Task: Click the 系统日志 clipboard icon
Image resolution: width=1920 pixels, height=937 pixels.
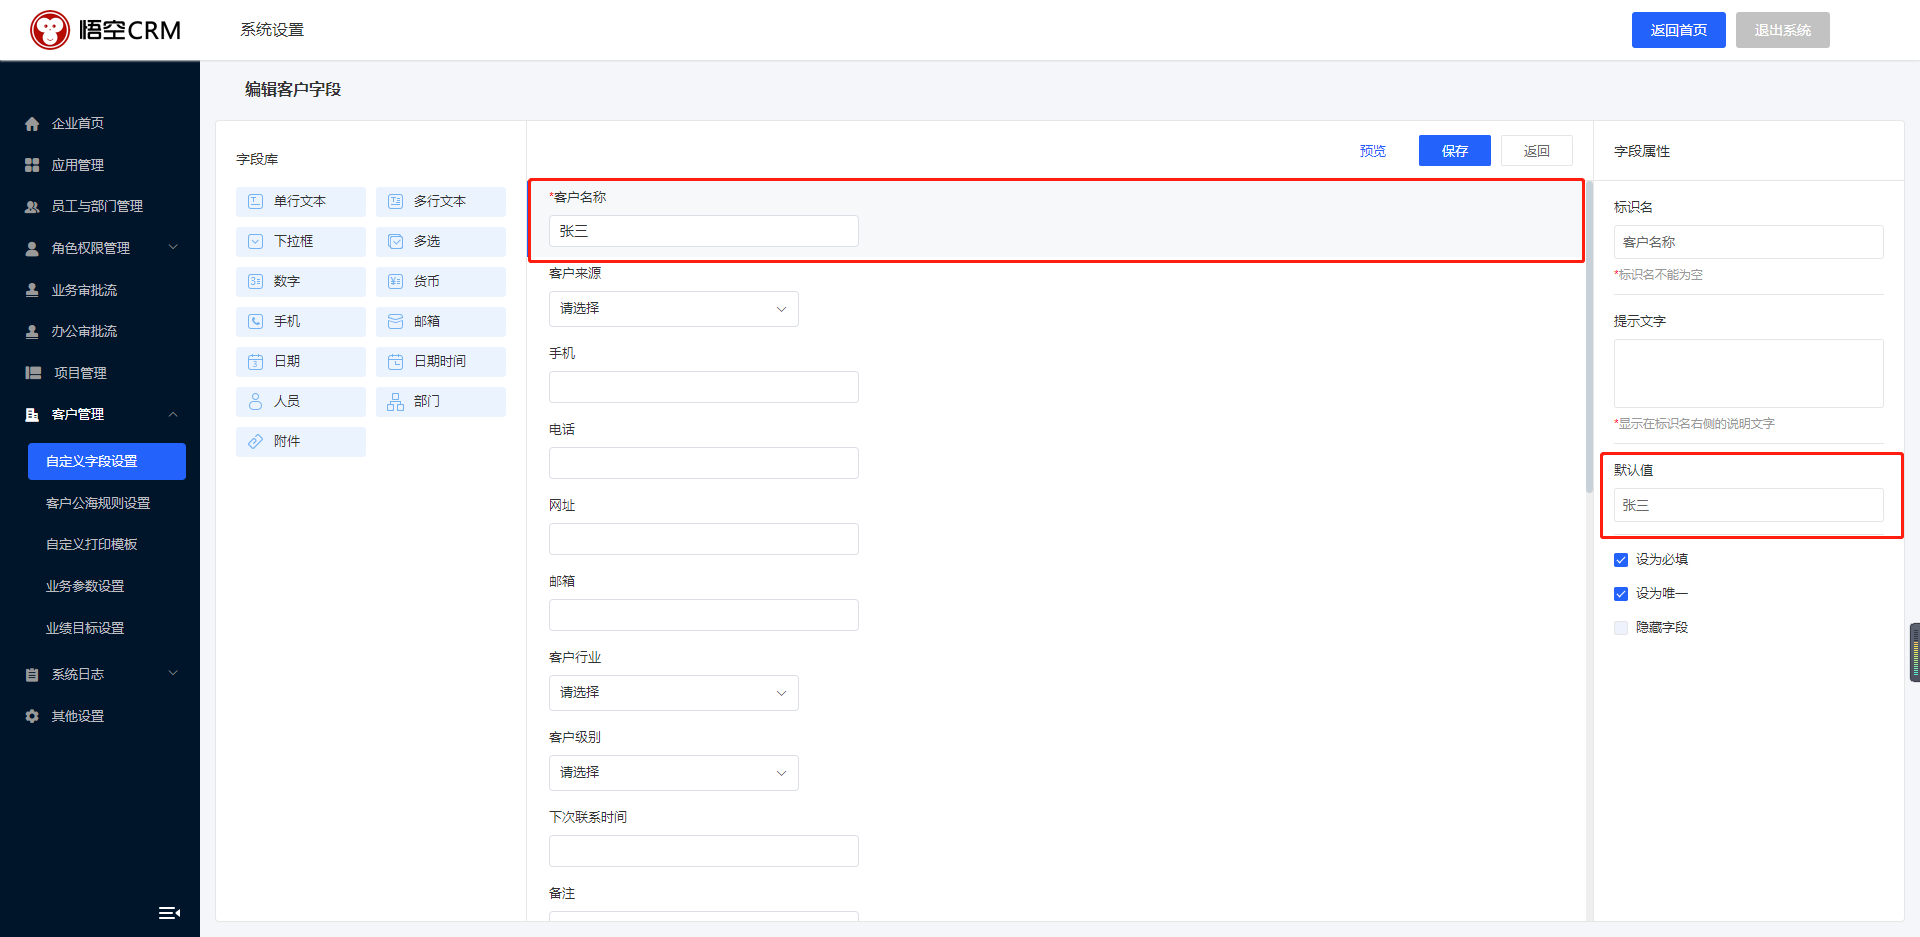Action: point(32,675)
